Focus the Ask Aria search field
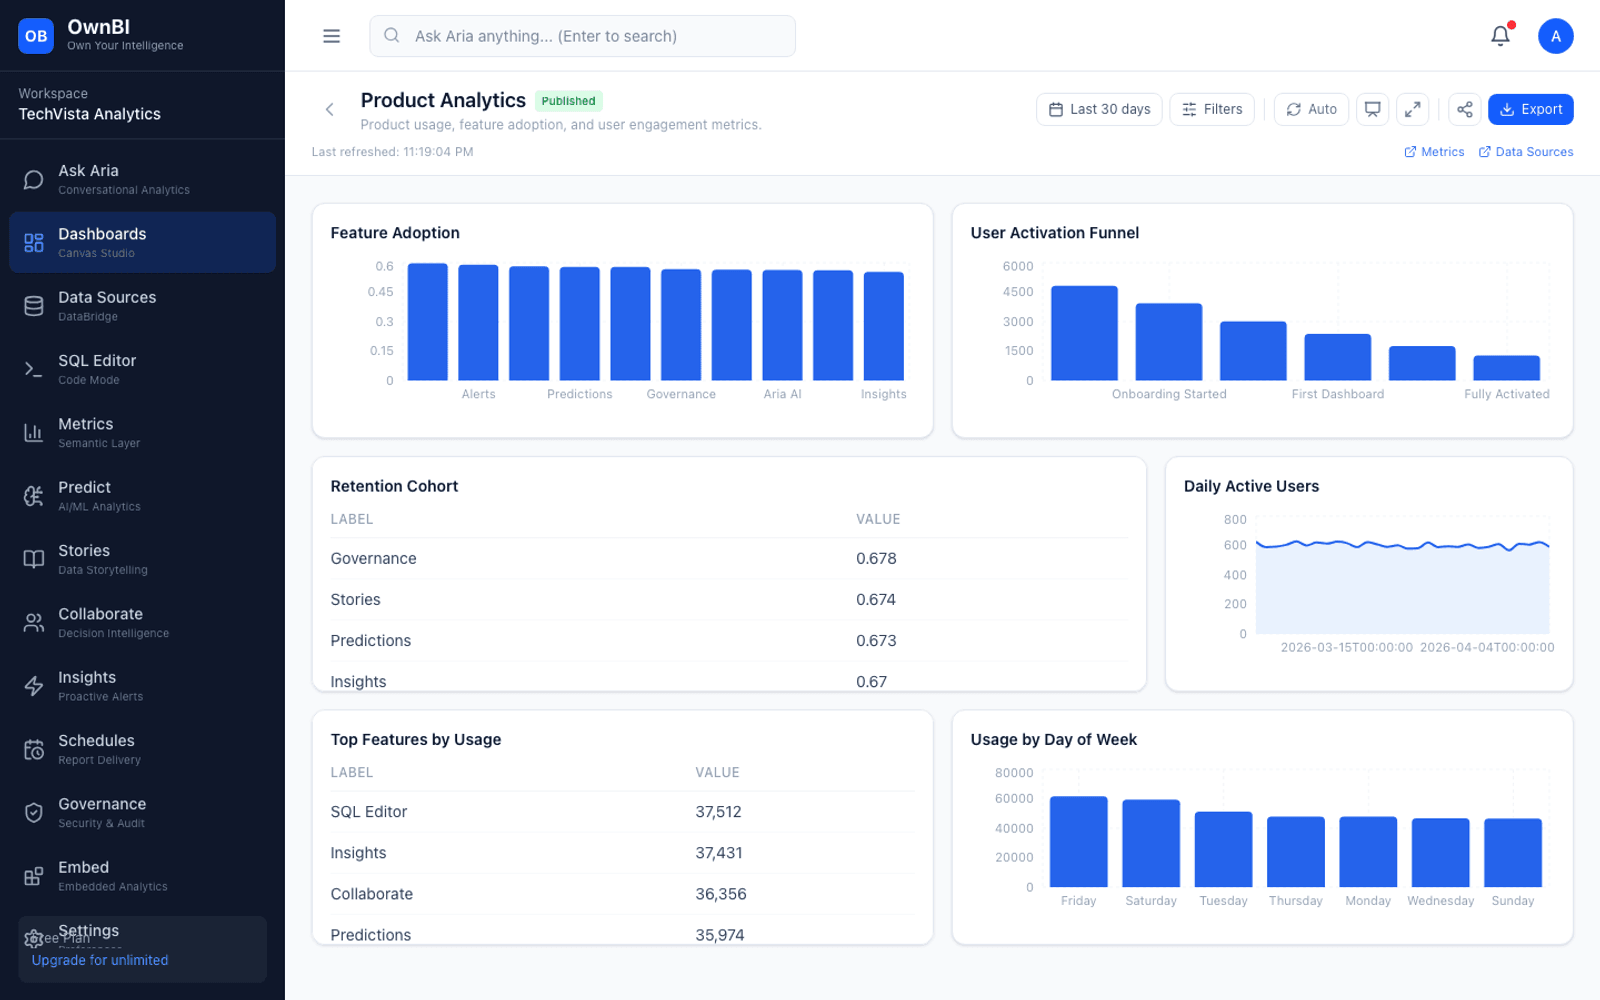The image size is (1600, 1000). [x=582, y=36]
